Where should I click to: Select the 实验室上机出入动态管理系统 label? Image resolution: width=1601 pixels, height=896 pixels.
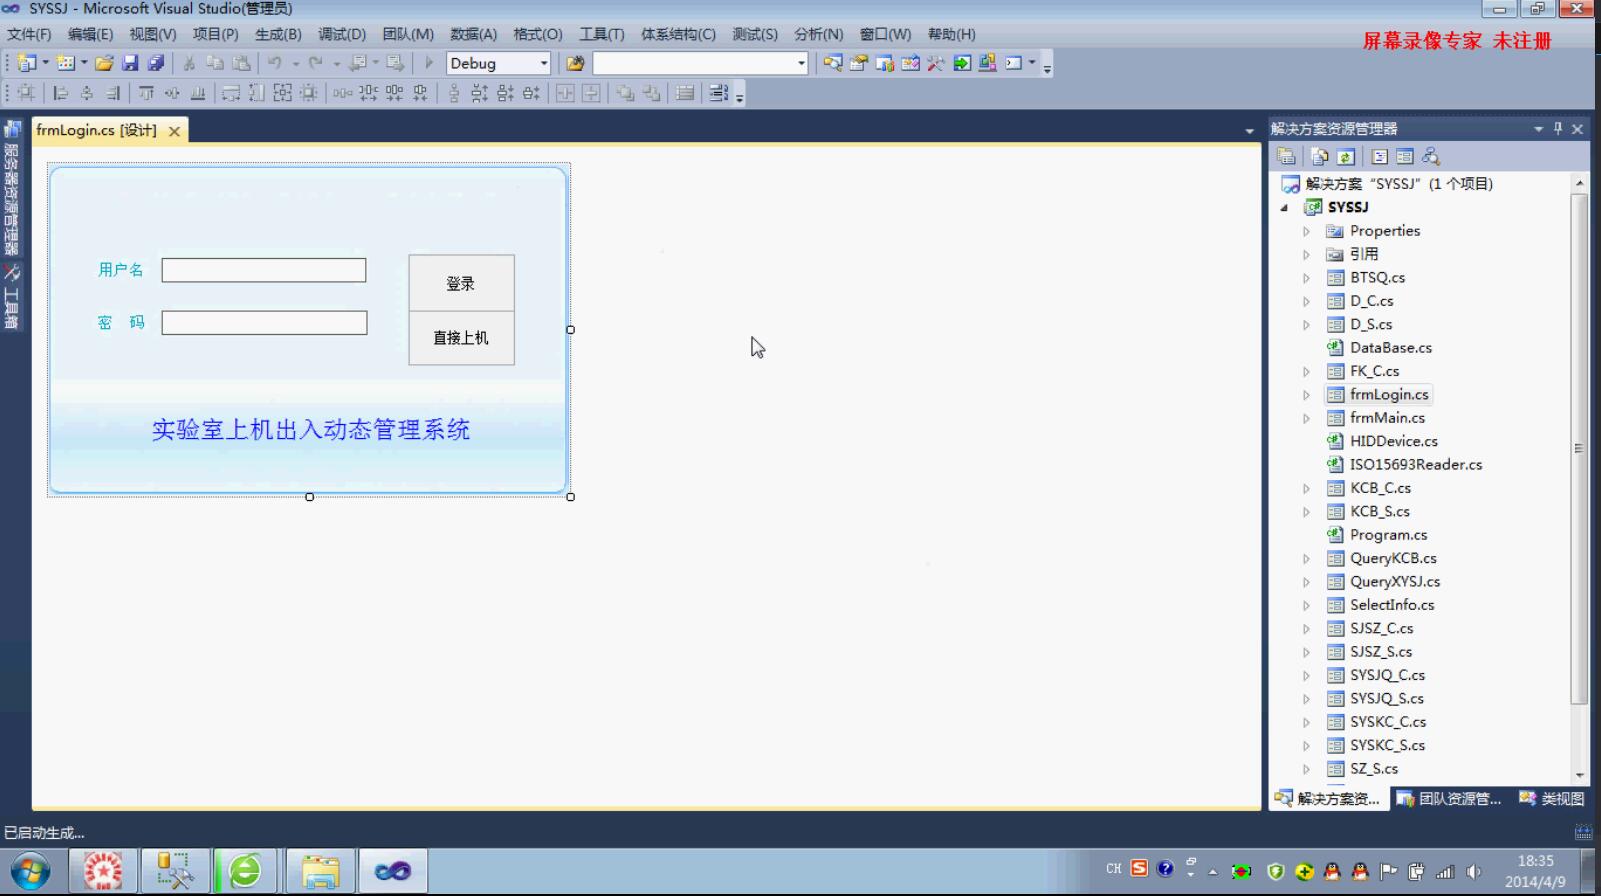[x=311, y=430]
